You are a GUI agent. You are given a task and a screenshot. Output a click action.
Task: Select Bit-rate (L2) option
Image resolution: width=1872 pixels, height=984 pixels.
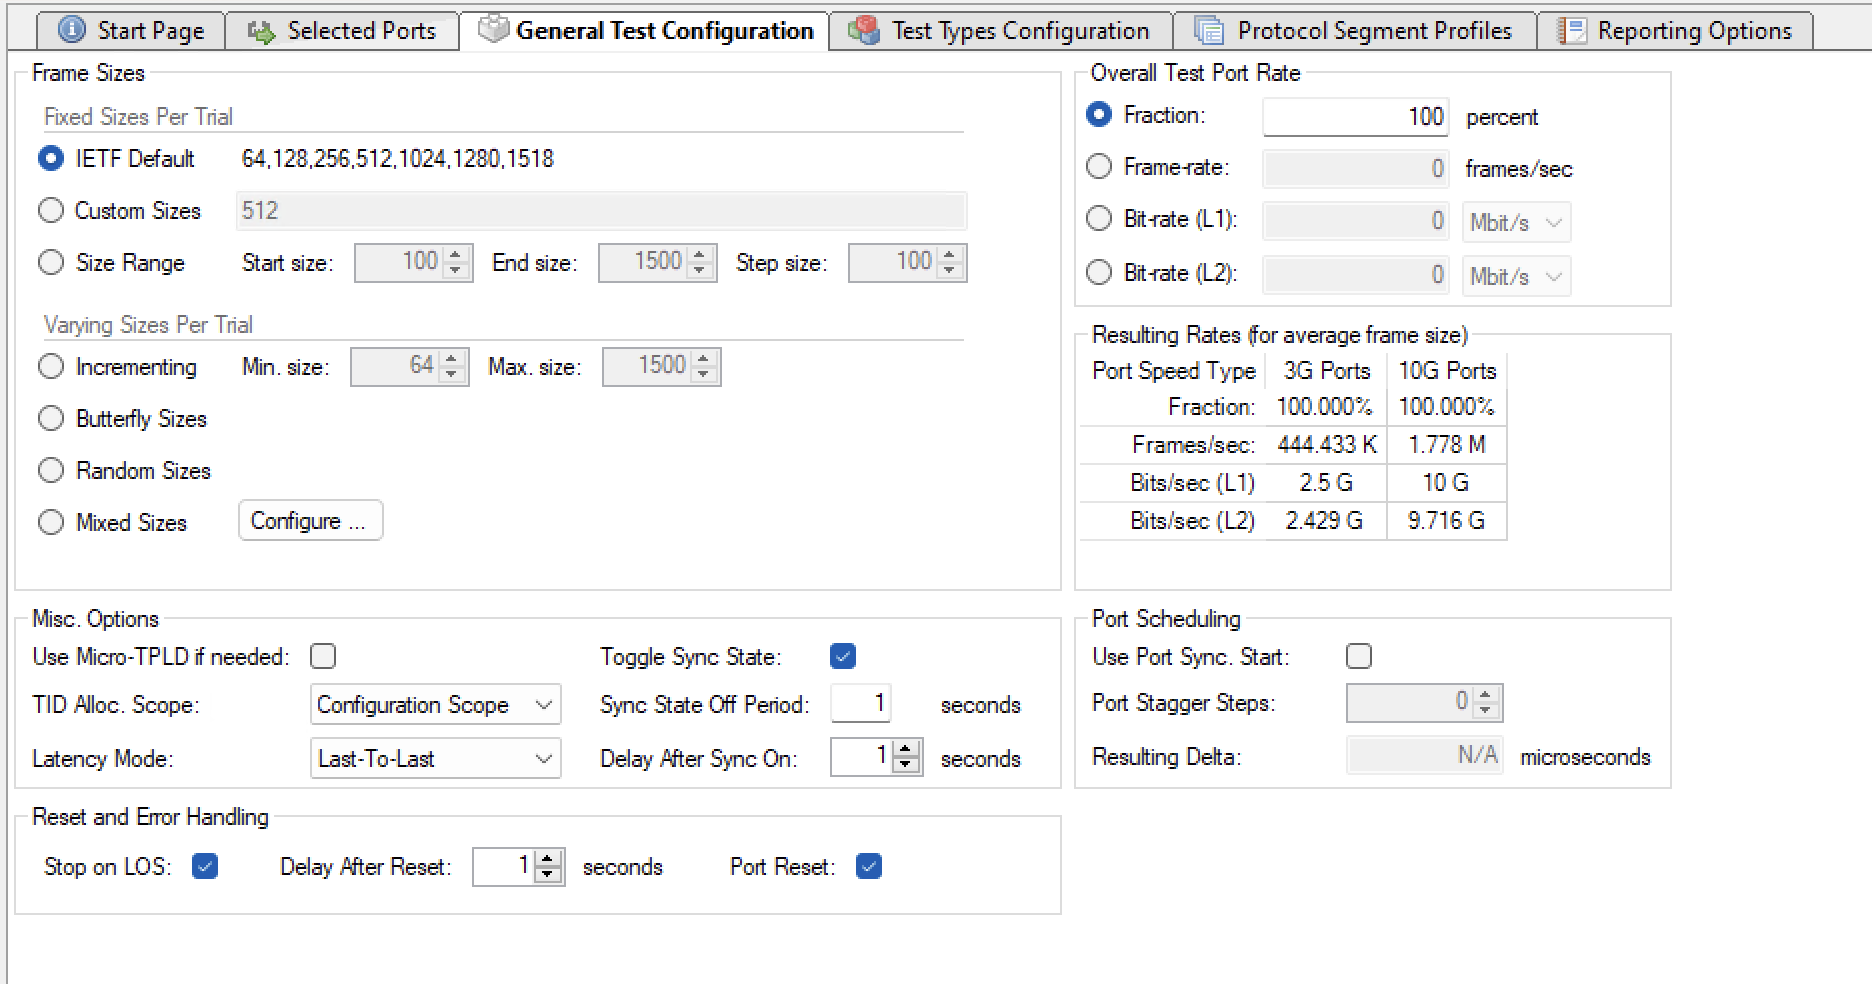[x=1099, y=273]
